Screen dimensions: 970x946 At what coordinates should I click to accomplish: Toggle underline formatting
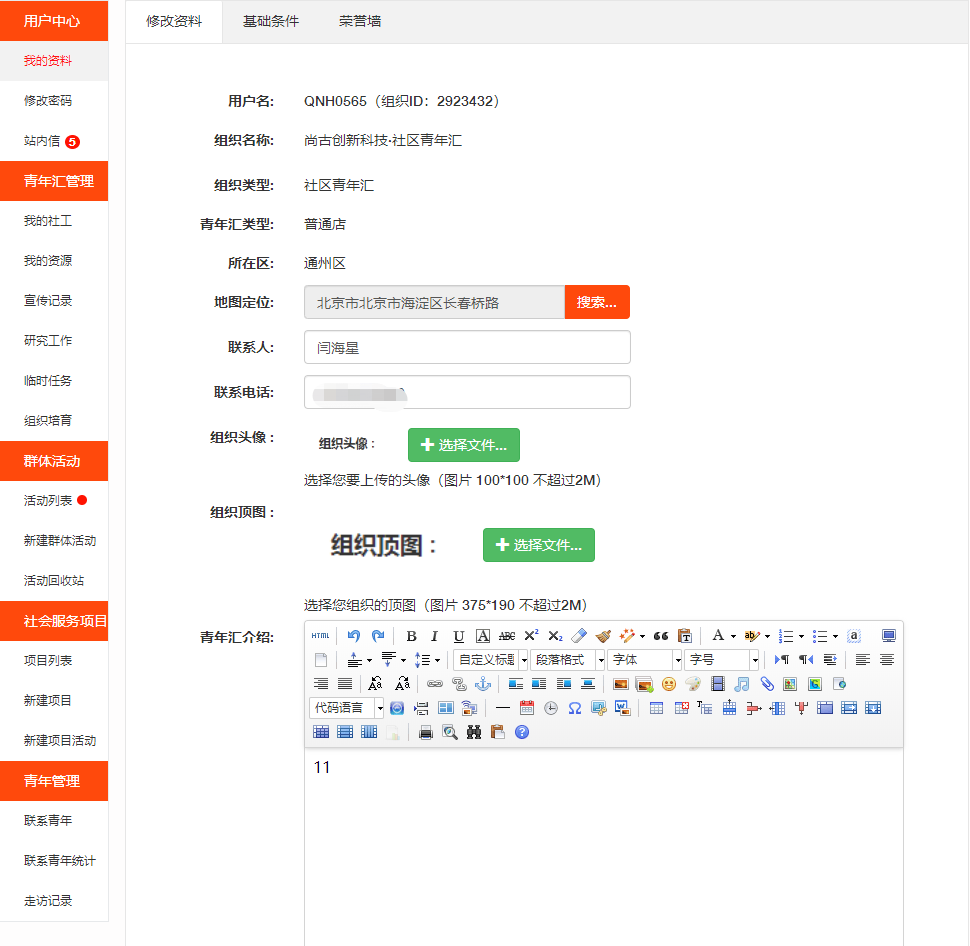pos(458,635)
